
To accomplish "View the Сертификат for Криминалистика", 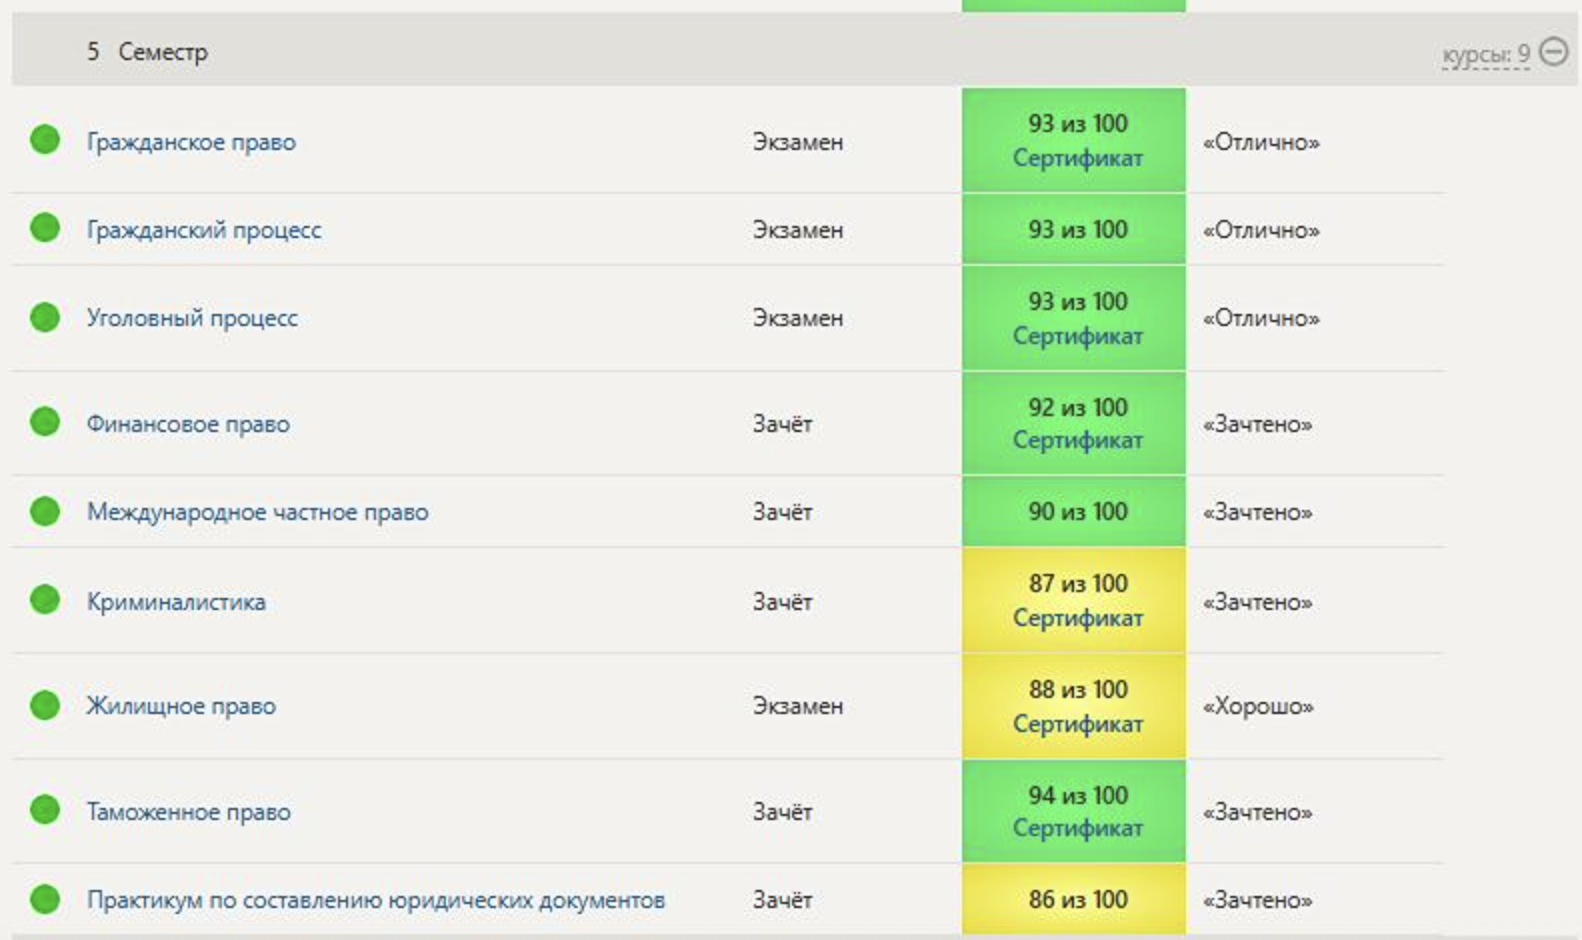I will [x=1077, y=618].
